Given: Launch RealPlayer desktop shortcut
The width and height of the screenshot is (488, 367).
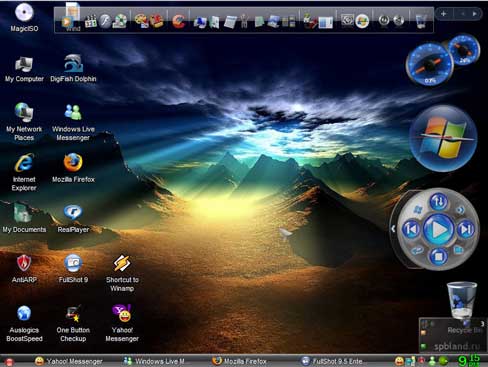Looking at the screenshot, I should (x=73, y=219).
